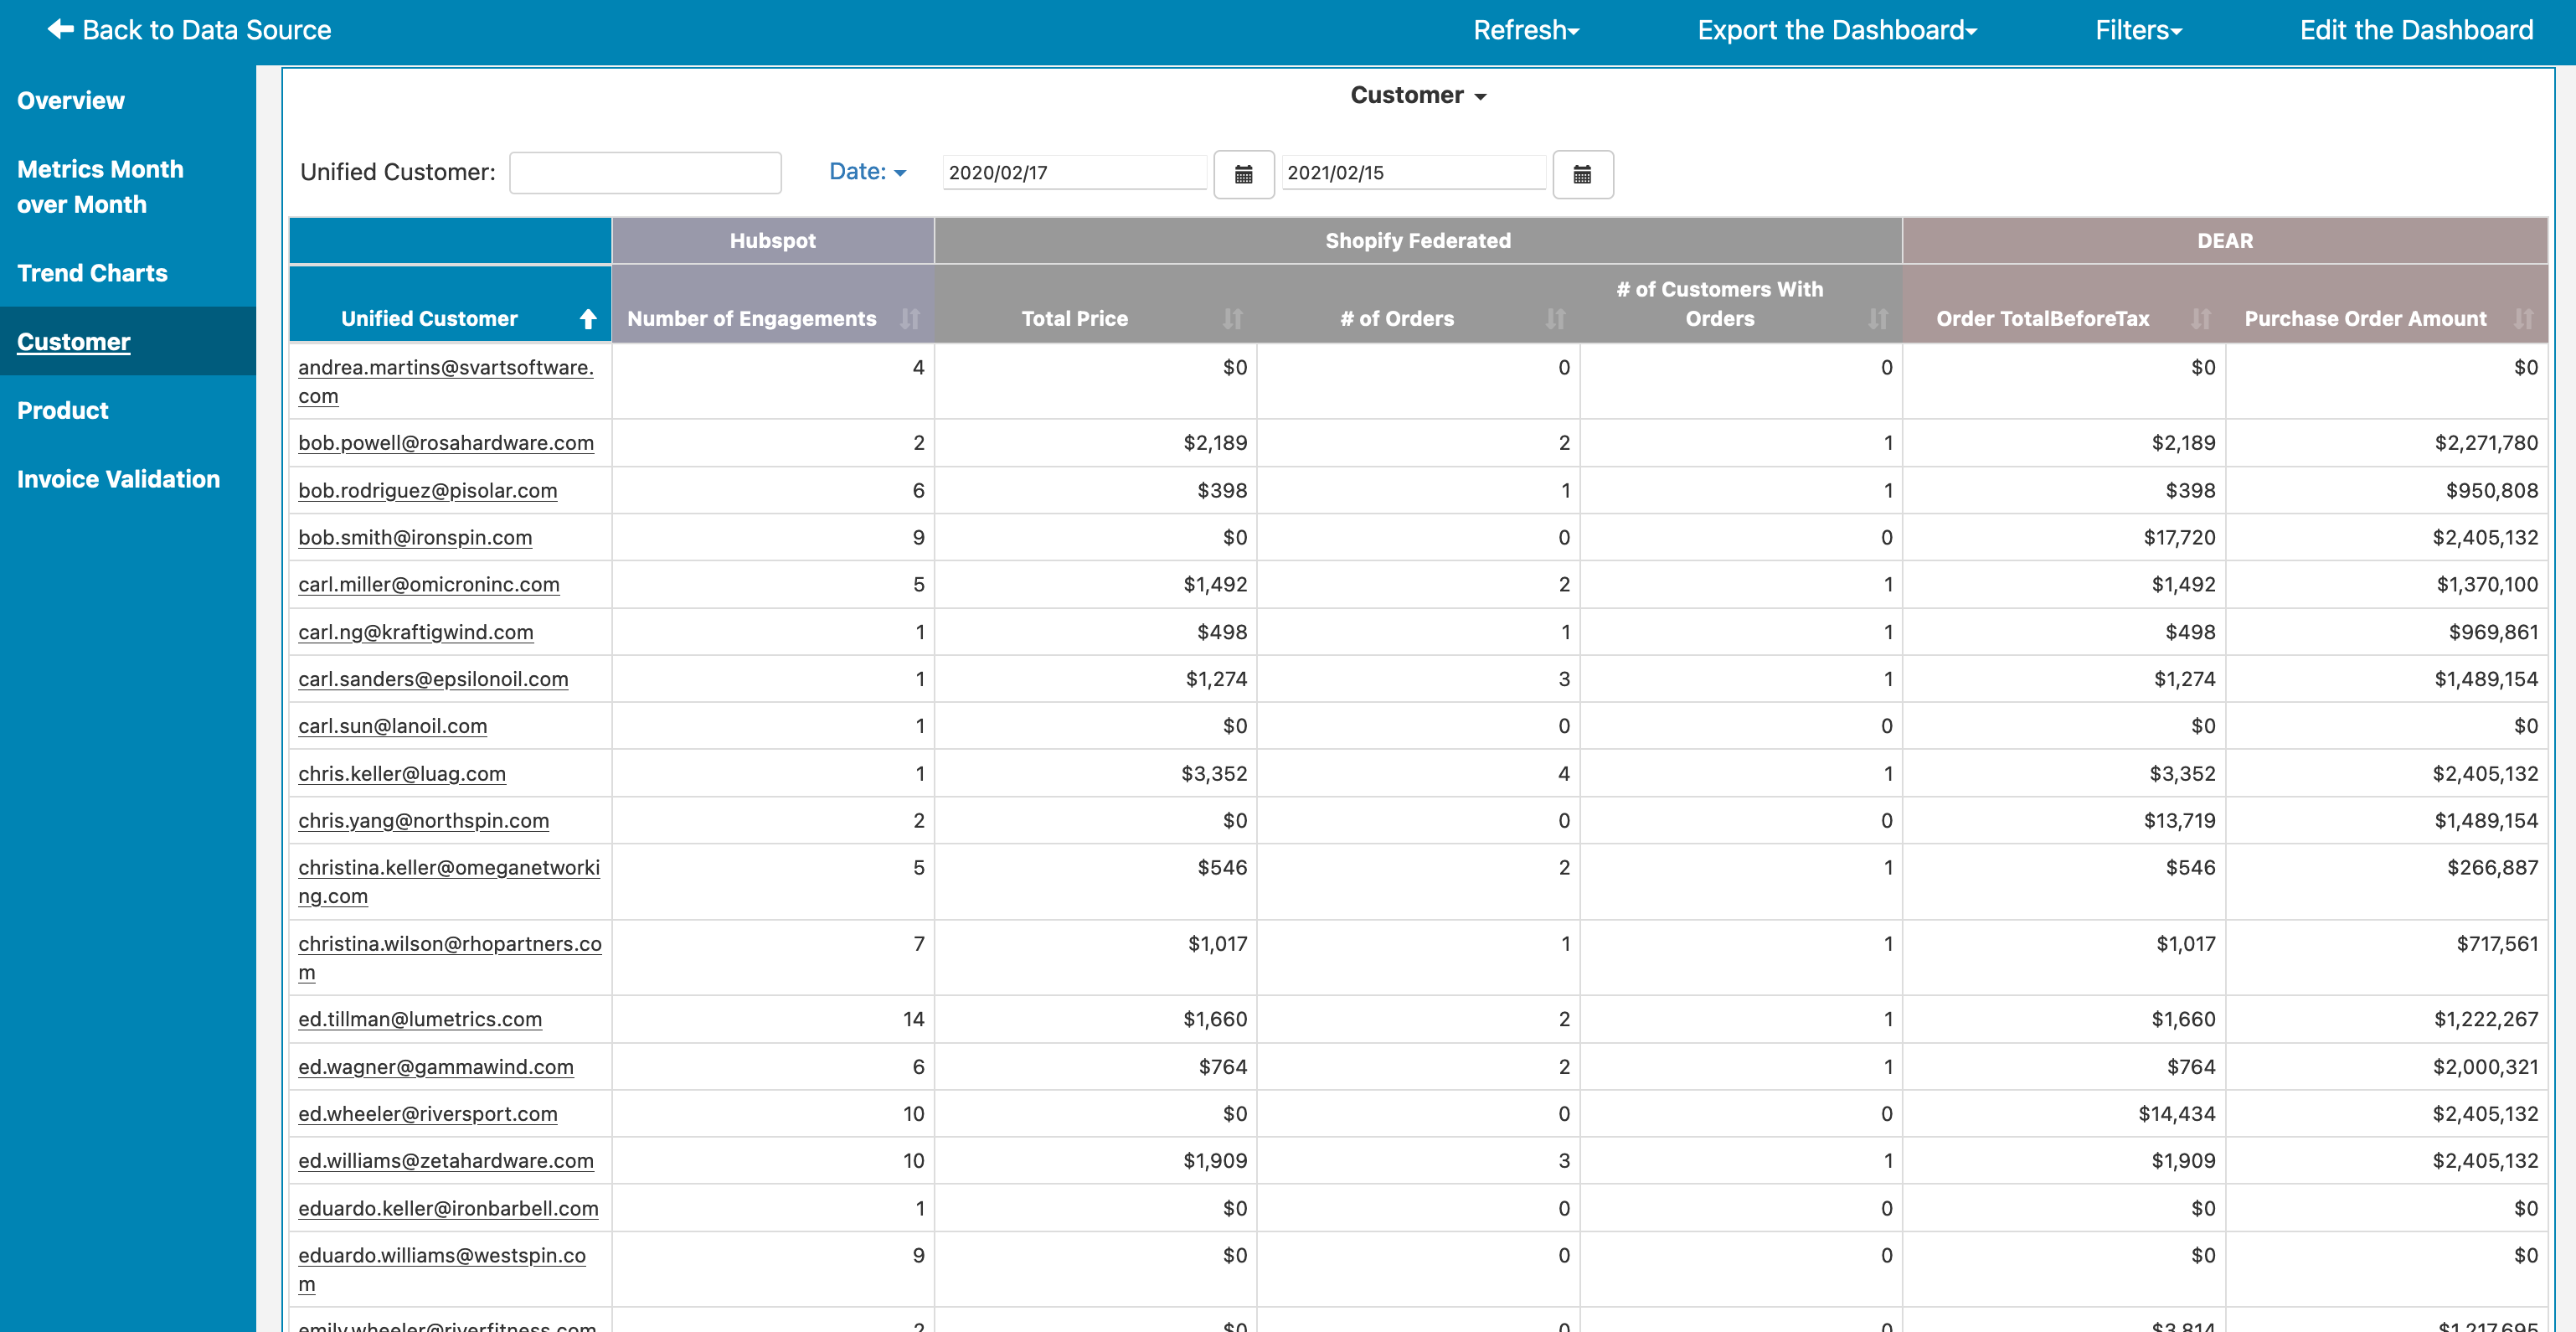
Task: Open the Date filter dropdown
Action: (x=868, y=170)
